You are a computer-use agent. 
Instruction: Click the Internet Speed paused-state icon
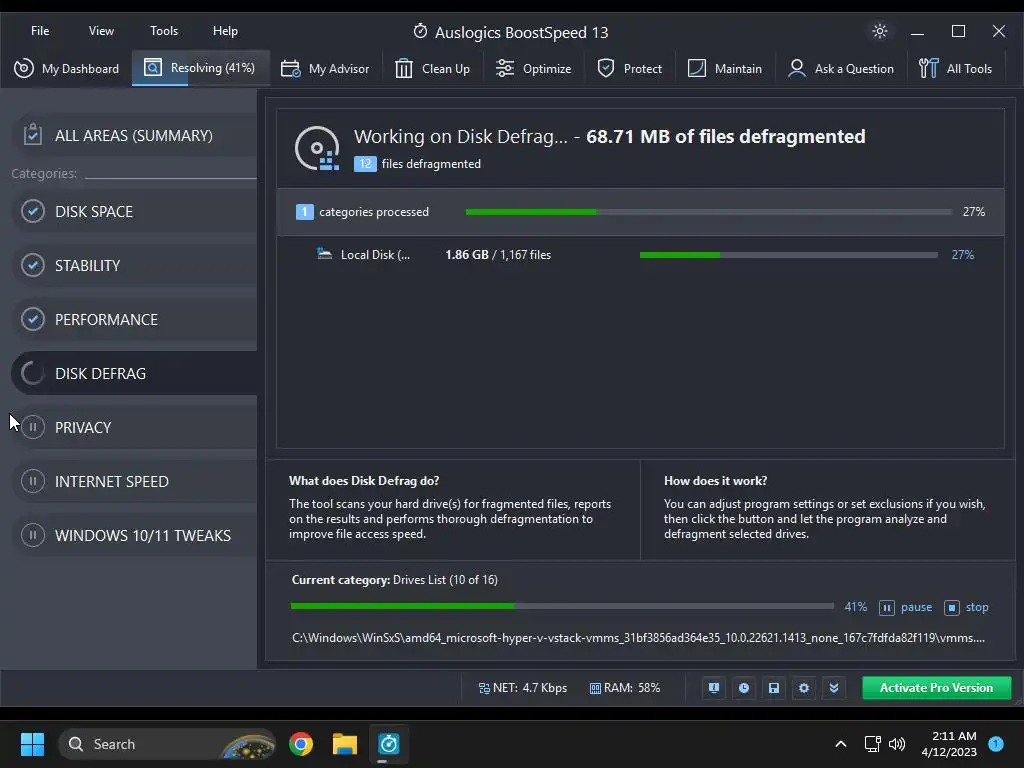click(x=33, y=481)
